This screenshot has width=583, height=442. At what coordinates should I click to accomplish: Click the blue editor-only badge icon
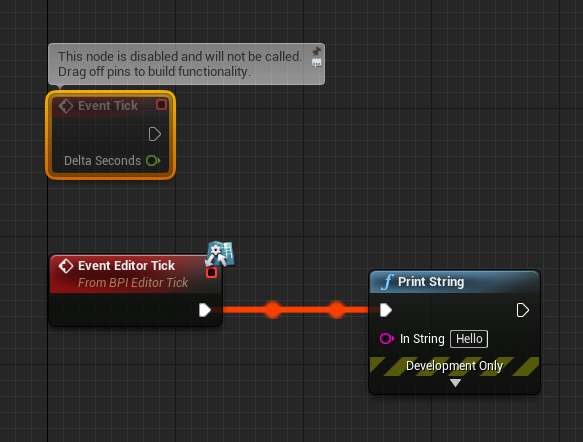click(x=220, y=254)
